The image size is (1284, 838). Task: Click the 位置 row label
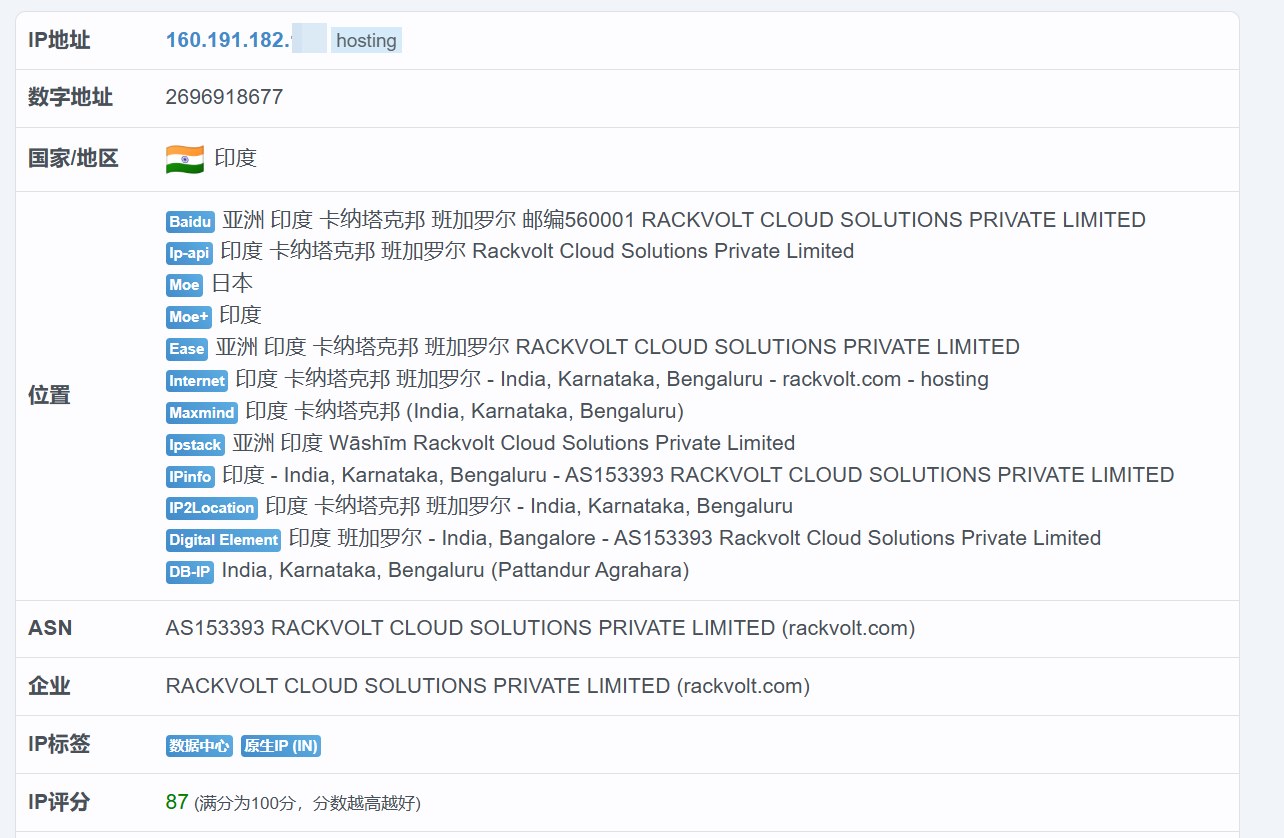click(x=49, y=395)
